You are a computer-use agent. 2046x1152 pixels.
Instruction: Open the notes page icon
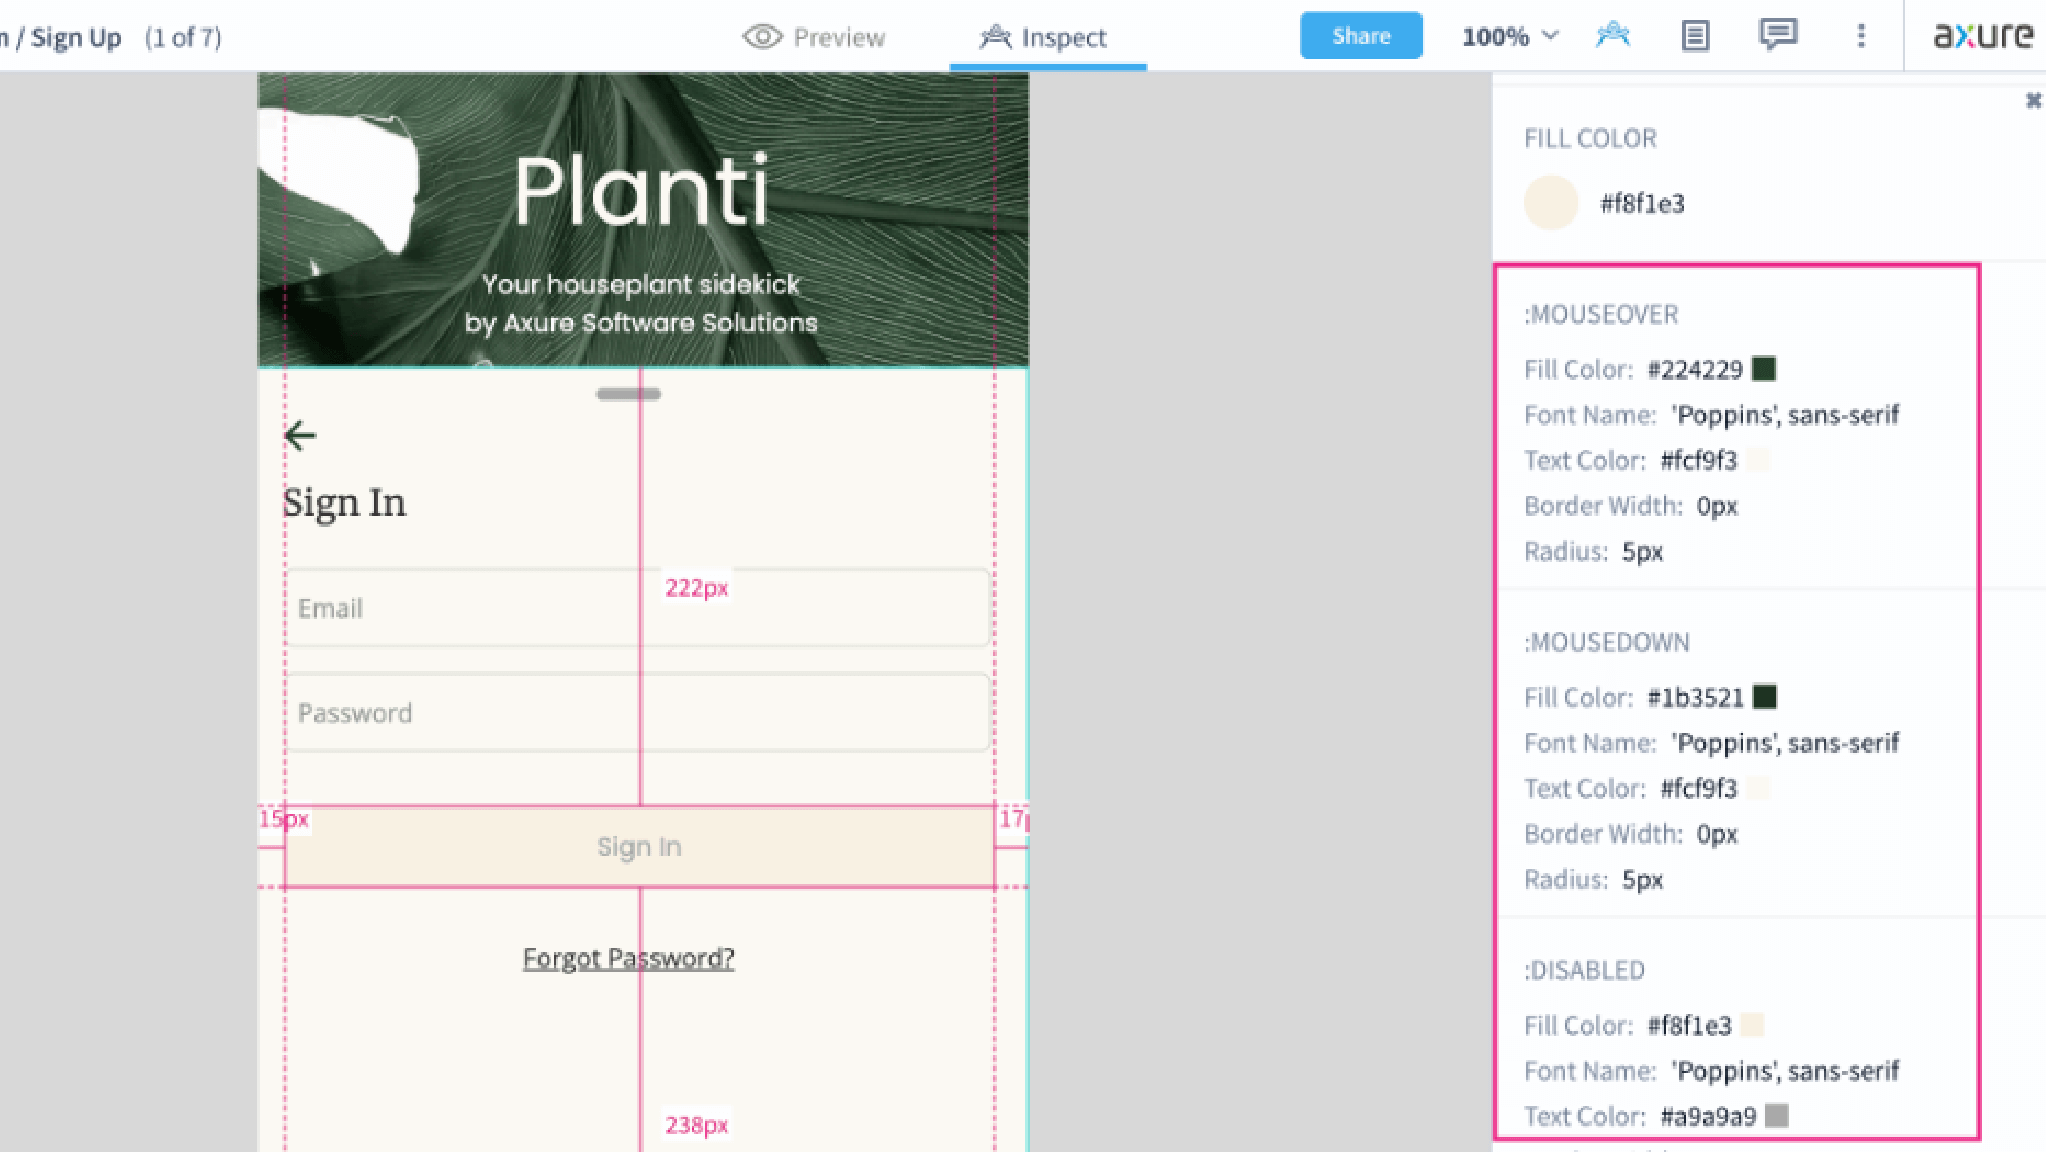click(1695, 37)
